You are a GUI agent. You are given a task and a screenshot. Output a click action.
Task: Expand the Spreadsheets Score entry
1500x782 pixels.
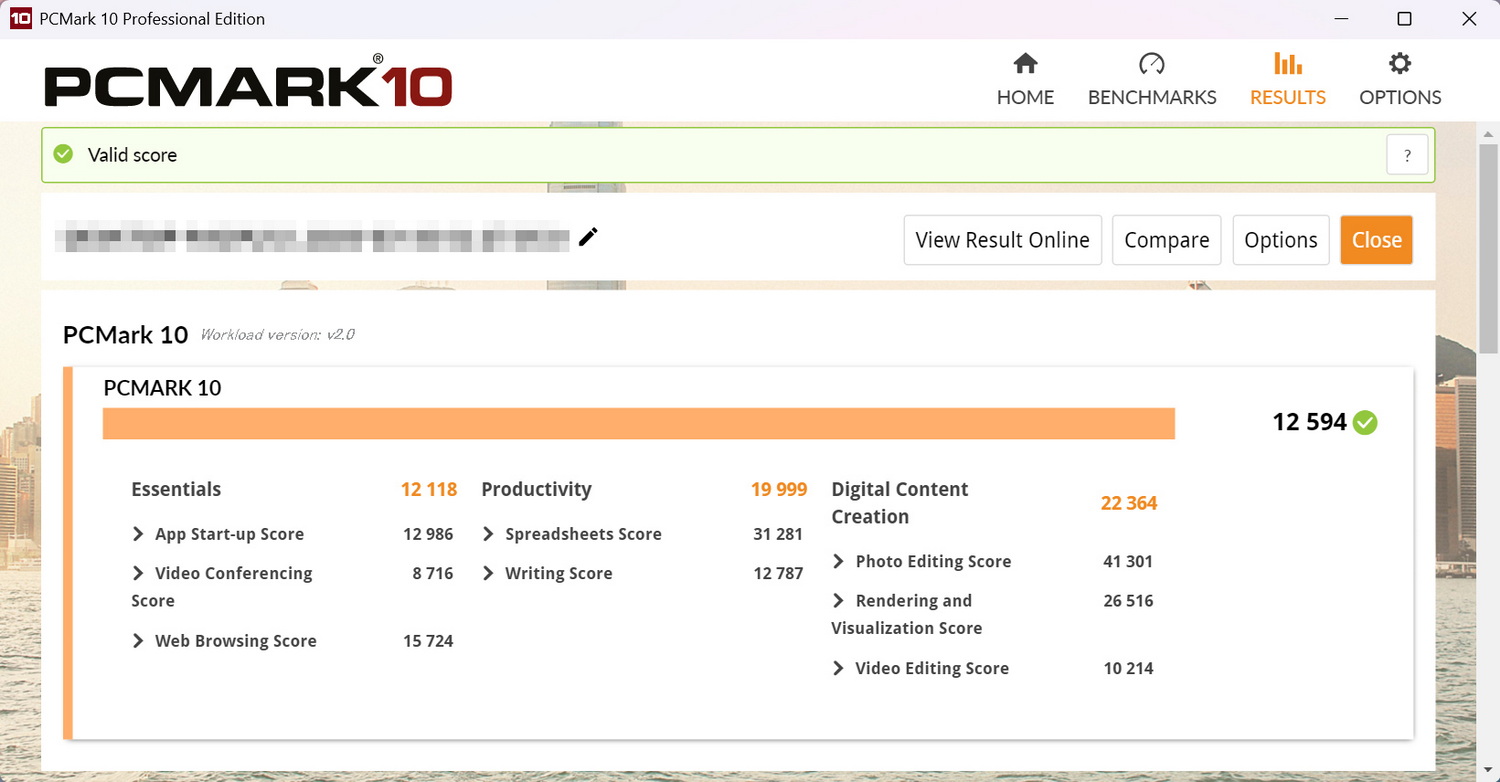click(x=488, y=533)
